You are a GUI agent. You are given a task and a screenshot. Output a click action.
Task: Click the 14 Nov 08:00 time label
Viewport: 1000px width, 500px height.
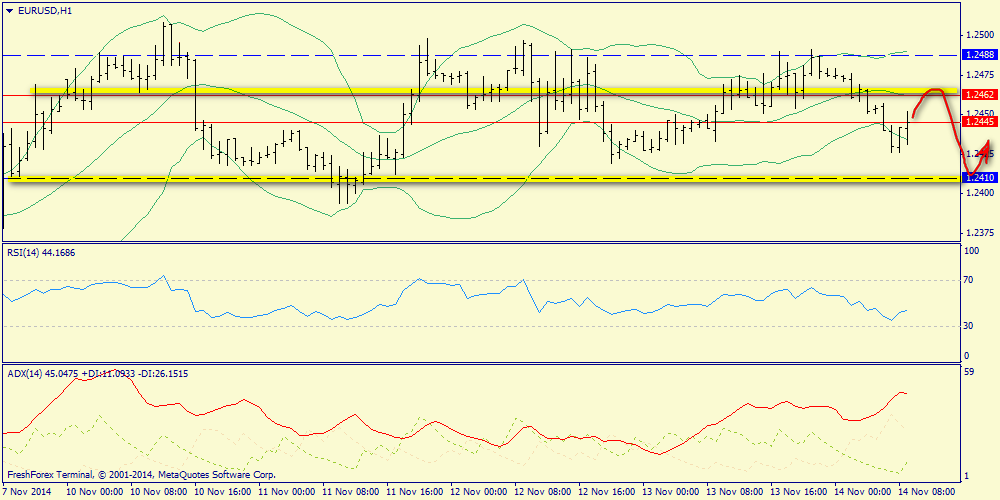pyautogui.click(x=928, y=492)
